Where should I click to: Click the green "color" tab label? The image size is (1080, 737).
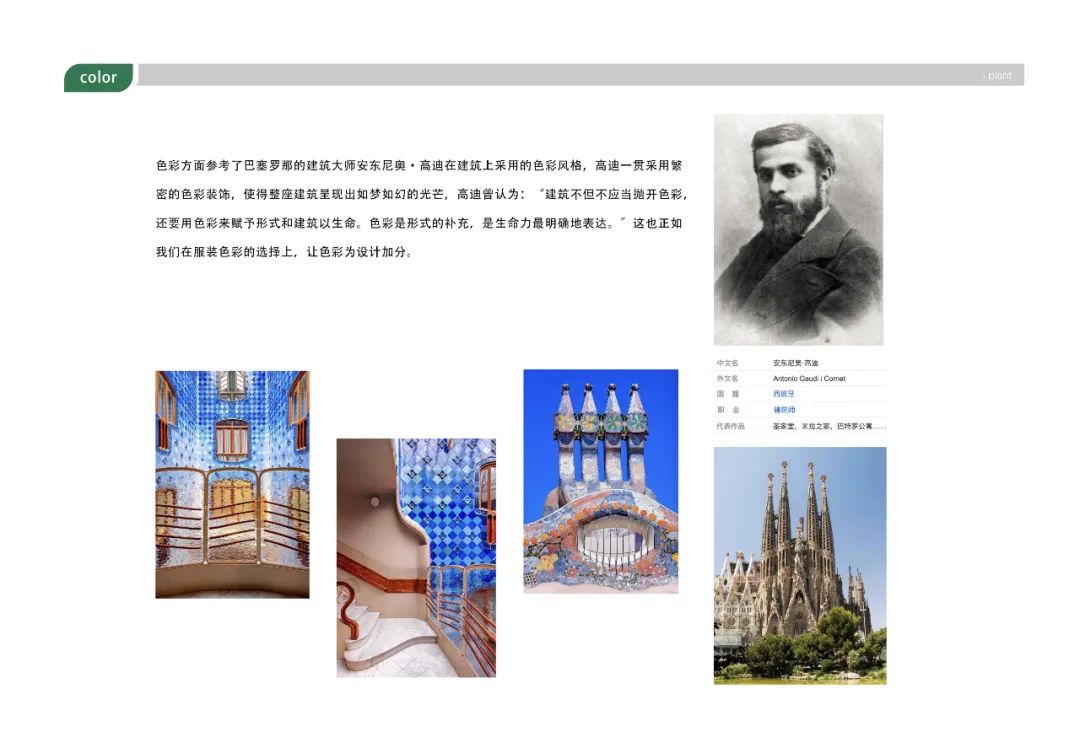[98, 77]
